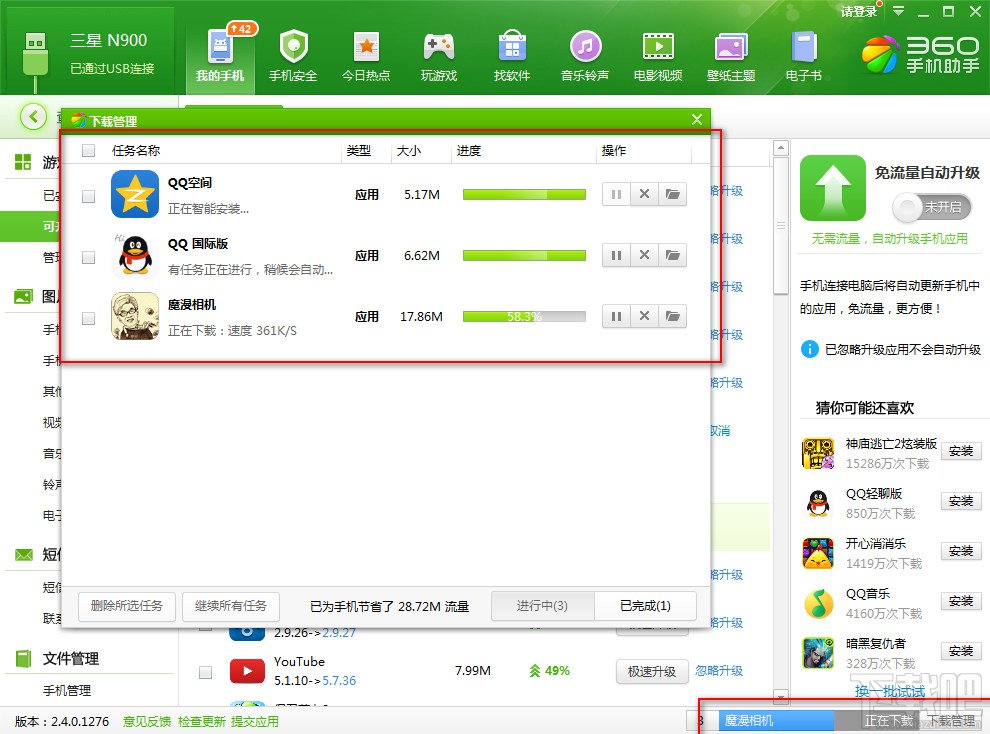Viewport: 990px width, 734px height.
Task: Install QQ音乐
Action: (961, 601)
